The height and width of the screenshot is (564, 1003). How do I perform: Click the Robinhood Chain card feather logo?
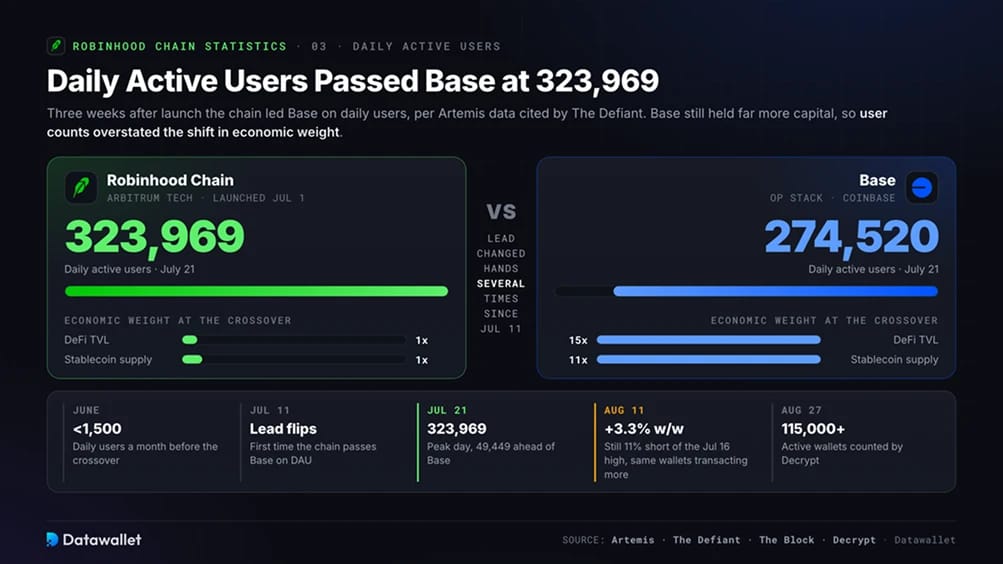coord(81,187)
